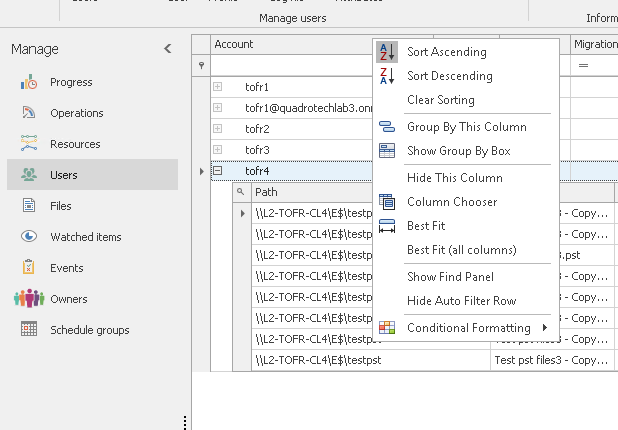Screen dimensions: 618x430
Task: Open the Events clipboard icon
Action: tap(29, 268)
